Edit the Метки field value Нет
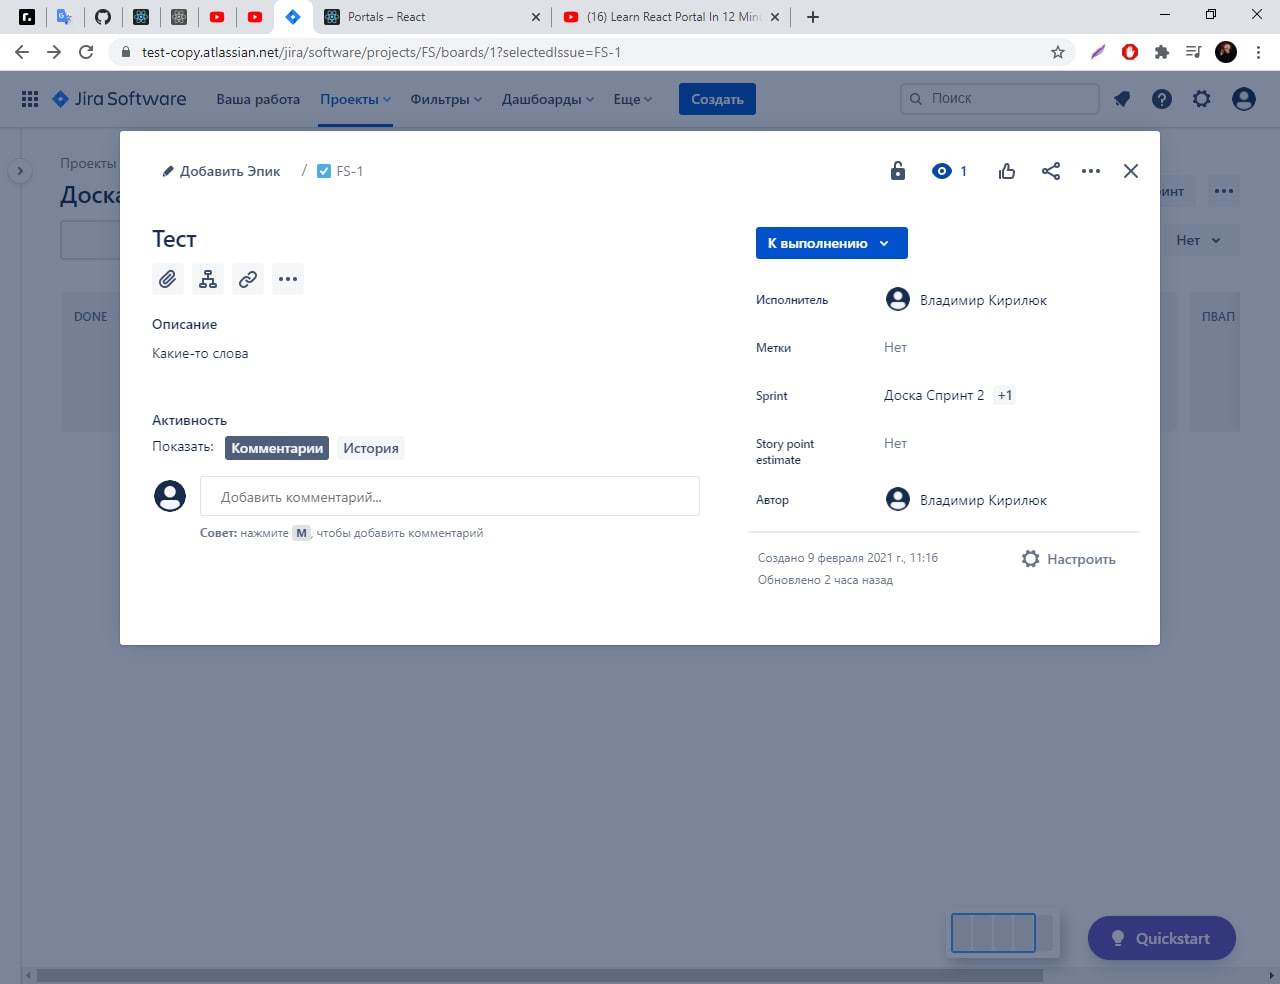 895,347
